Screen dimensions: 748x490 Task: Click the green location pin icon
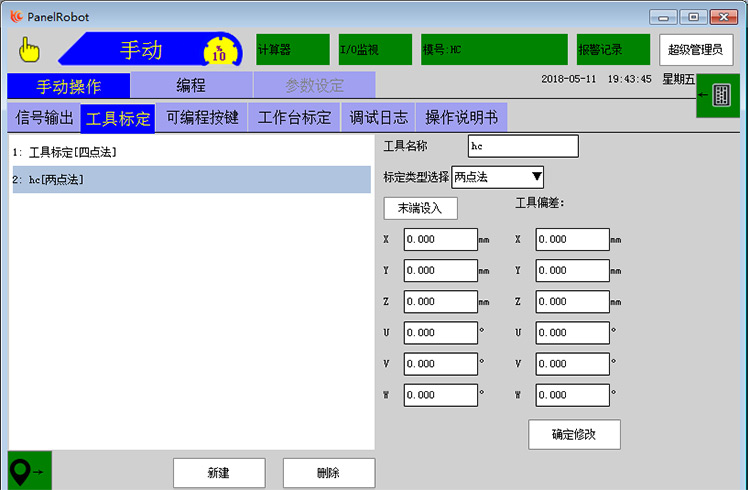click(x=29, y=470)
